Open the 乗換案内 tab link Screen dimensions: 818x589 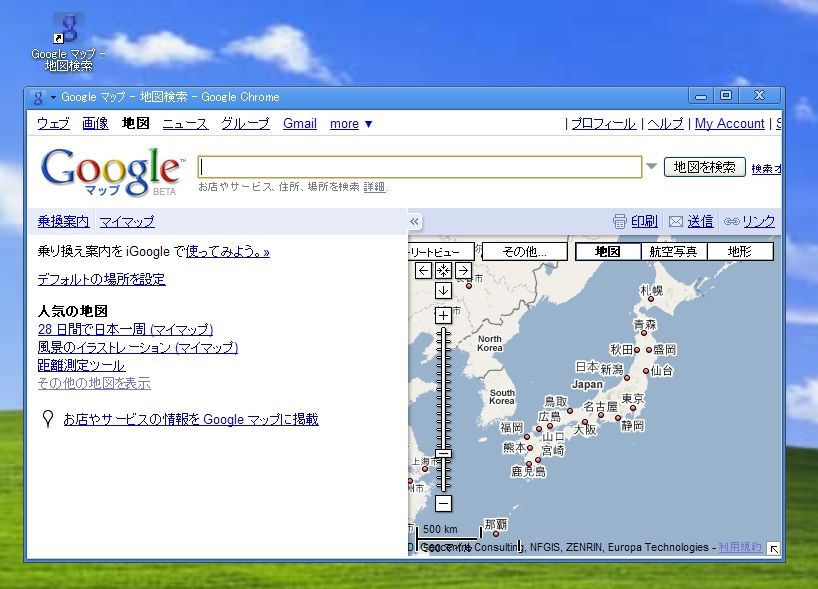pos(63,222)
